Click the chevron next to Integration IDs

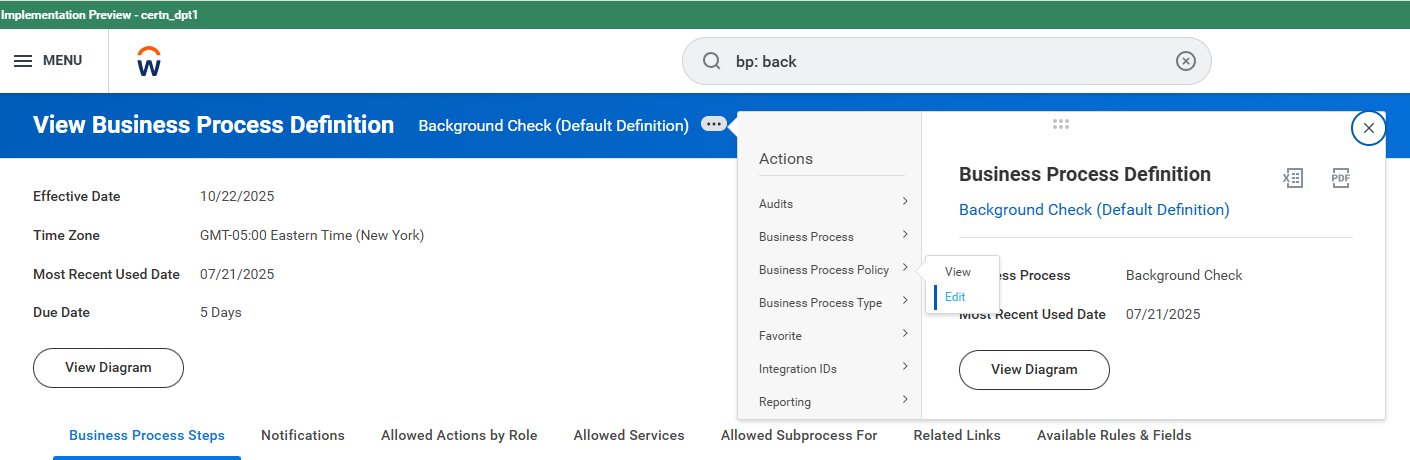coord(905,367)
